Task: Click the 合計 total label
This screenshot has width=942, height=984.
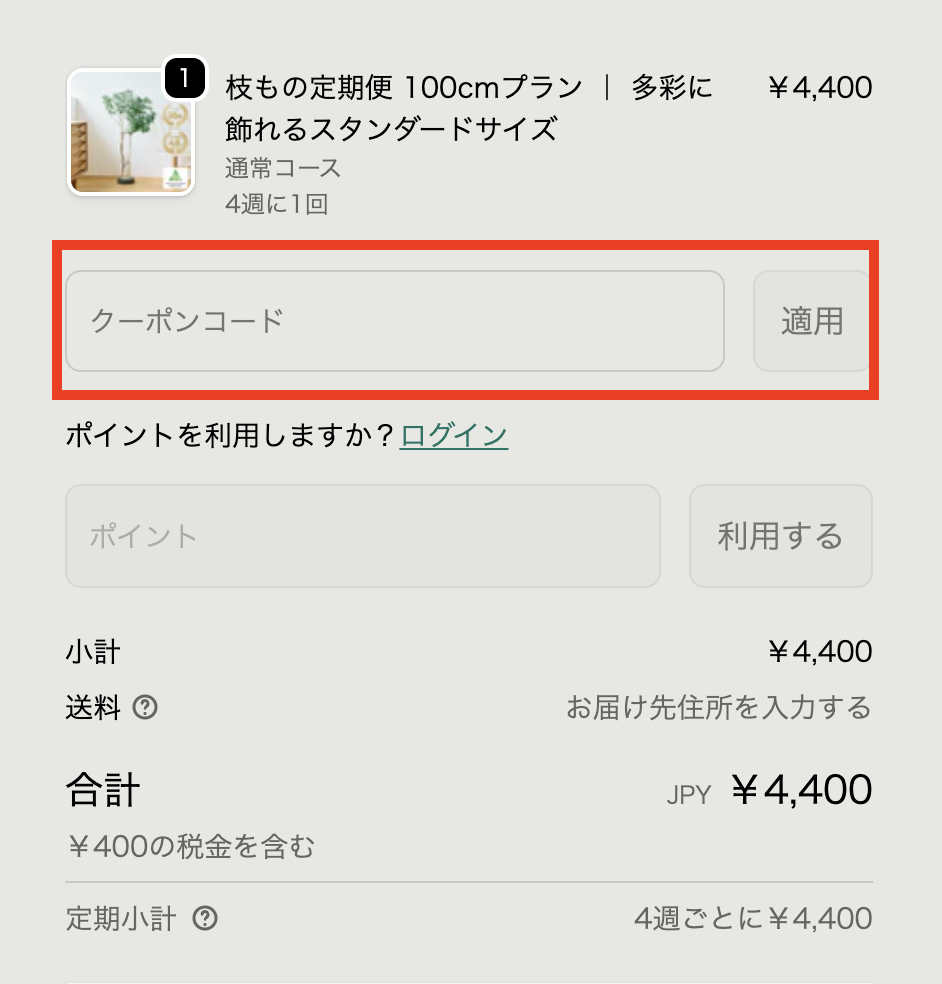Action: point(103,791)
